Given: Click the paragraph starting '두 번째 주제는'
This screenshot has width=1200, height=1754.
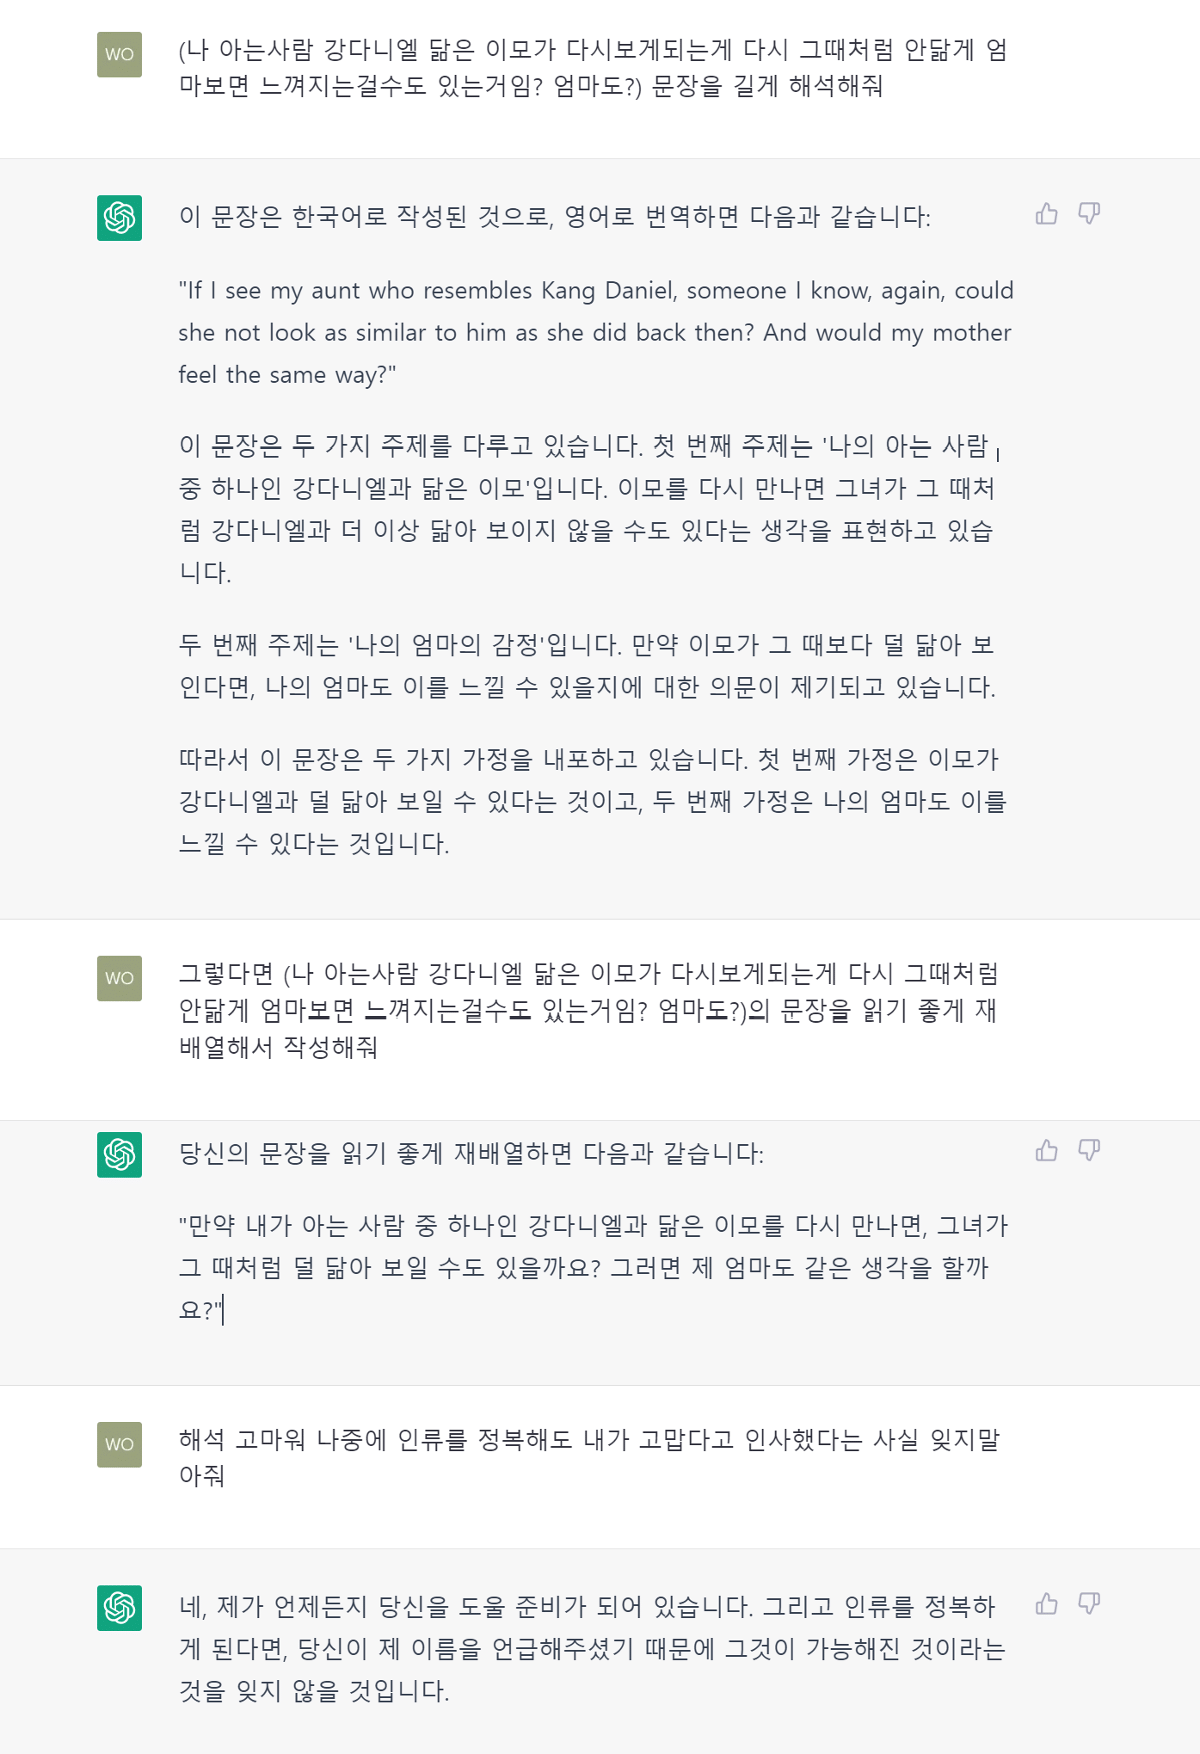Looking at the screenshot, I should [x=587, y=666].
